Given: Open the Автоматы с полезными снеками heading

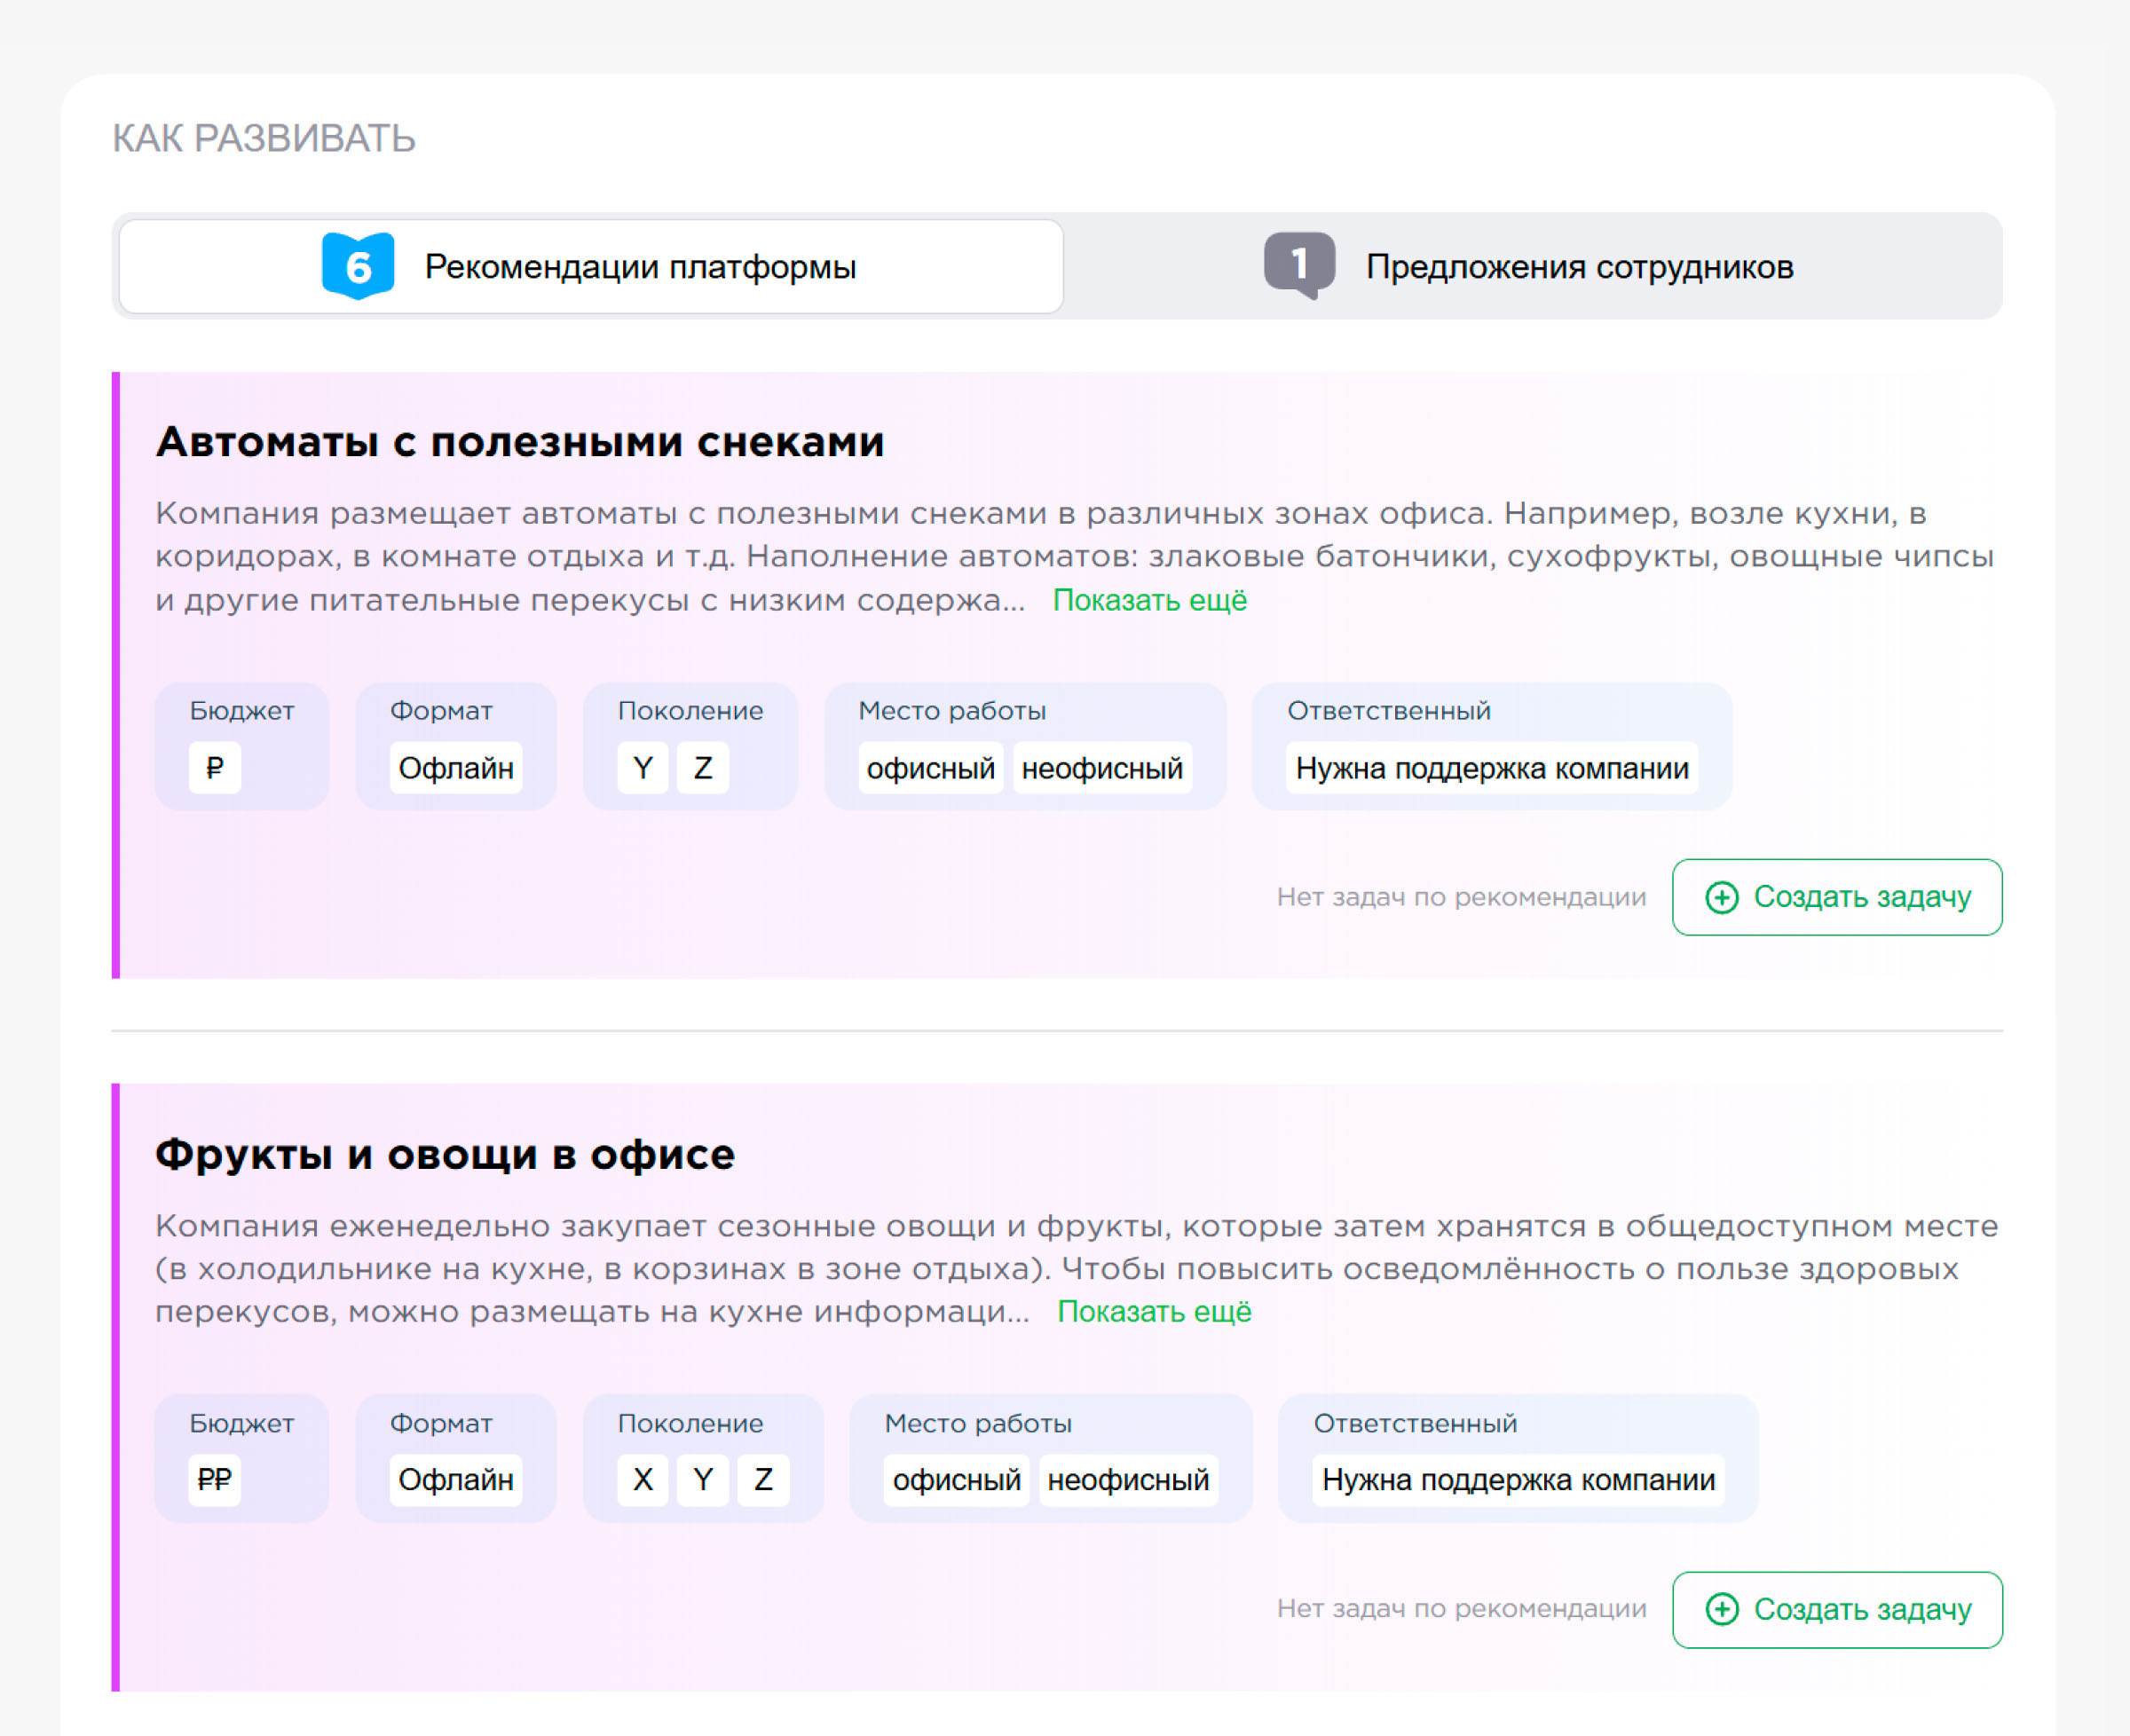Looking at the screenshot, I should tap(520, 442).
